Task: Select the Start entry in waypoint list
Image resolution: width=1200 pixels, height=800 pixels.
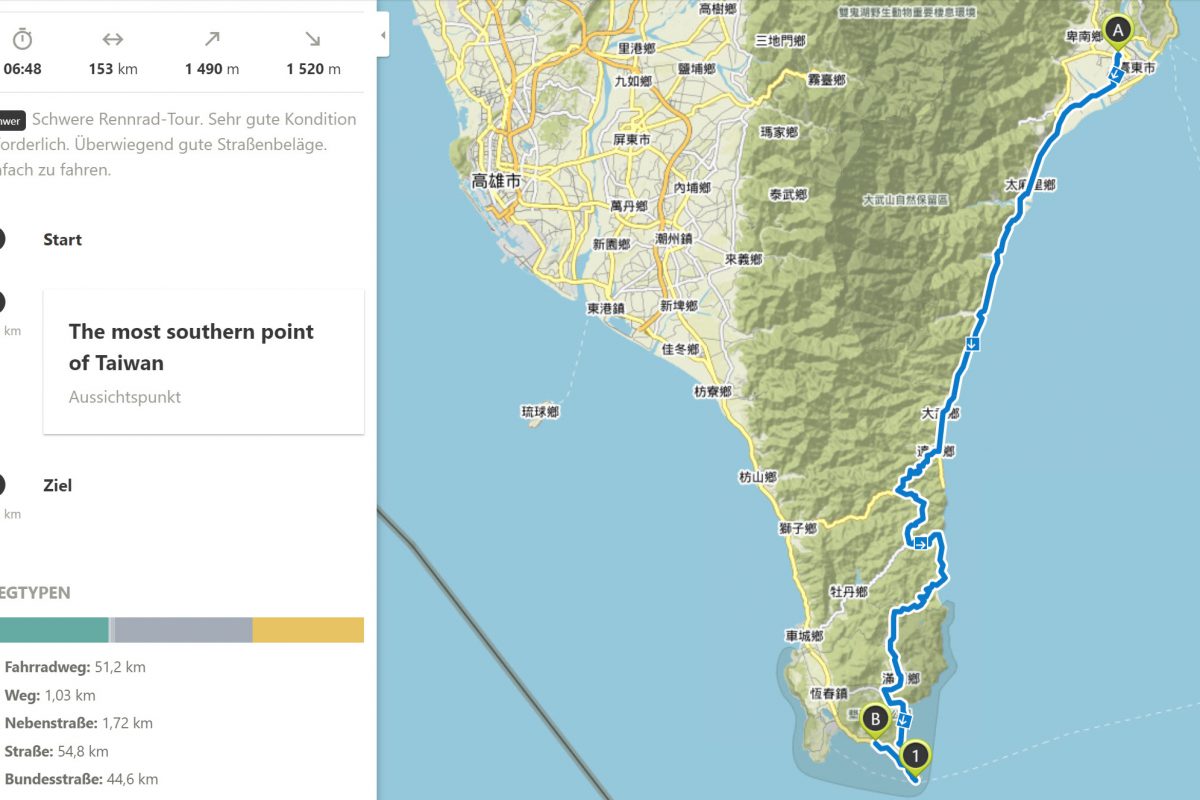Action: coord(62,240)
